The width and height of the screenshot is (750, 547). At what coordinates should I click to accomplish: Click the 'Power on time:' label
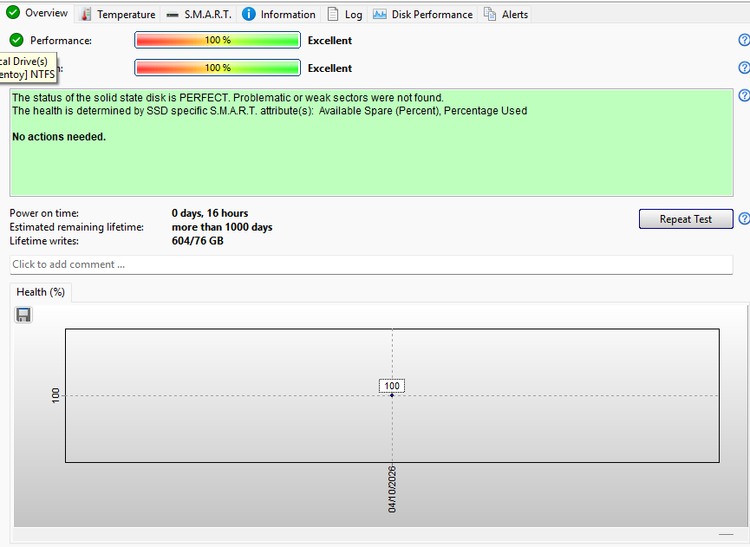(x=44, y=213)
